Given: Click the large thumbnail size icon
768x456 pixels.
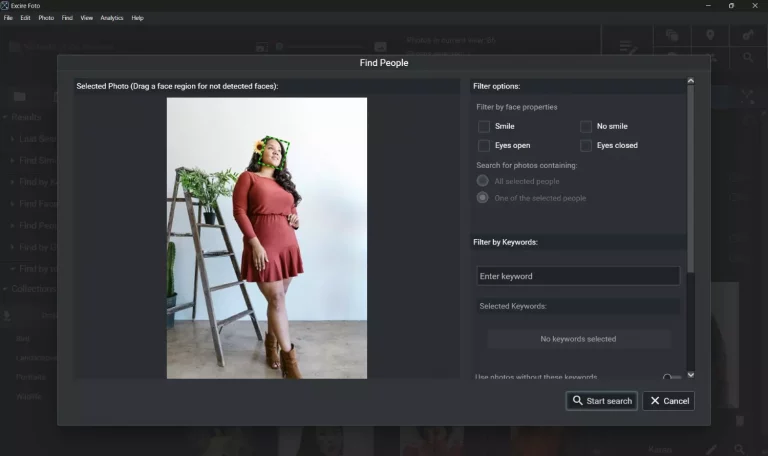Looking at the screenshot, I should tap(381, 47).
